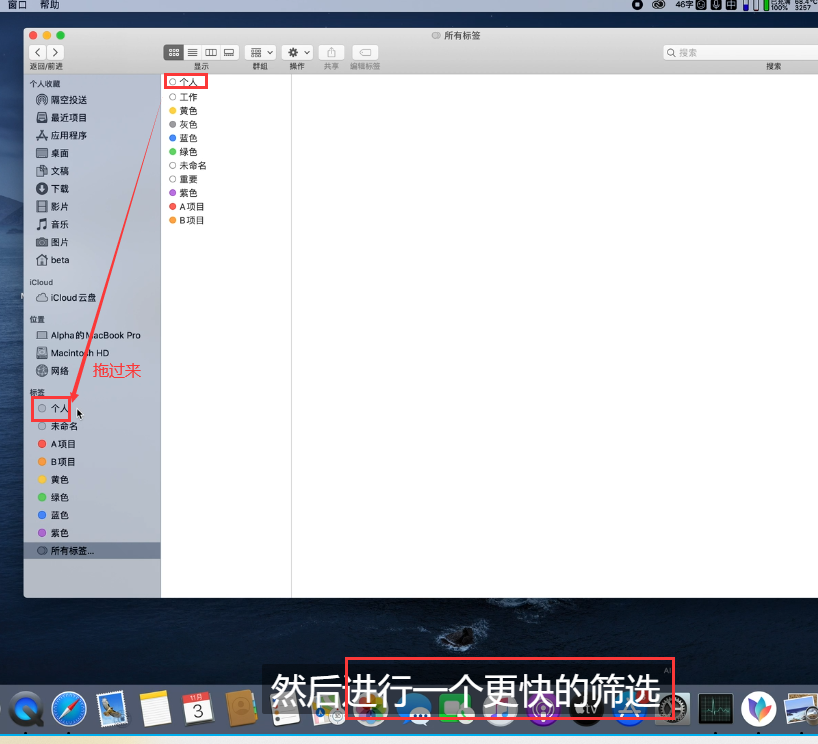Go back with the left chevron button
The height and width of the screenshot is (744, 818).
38,52
